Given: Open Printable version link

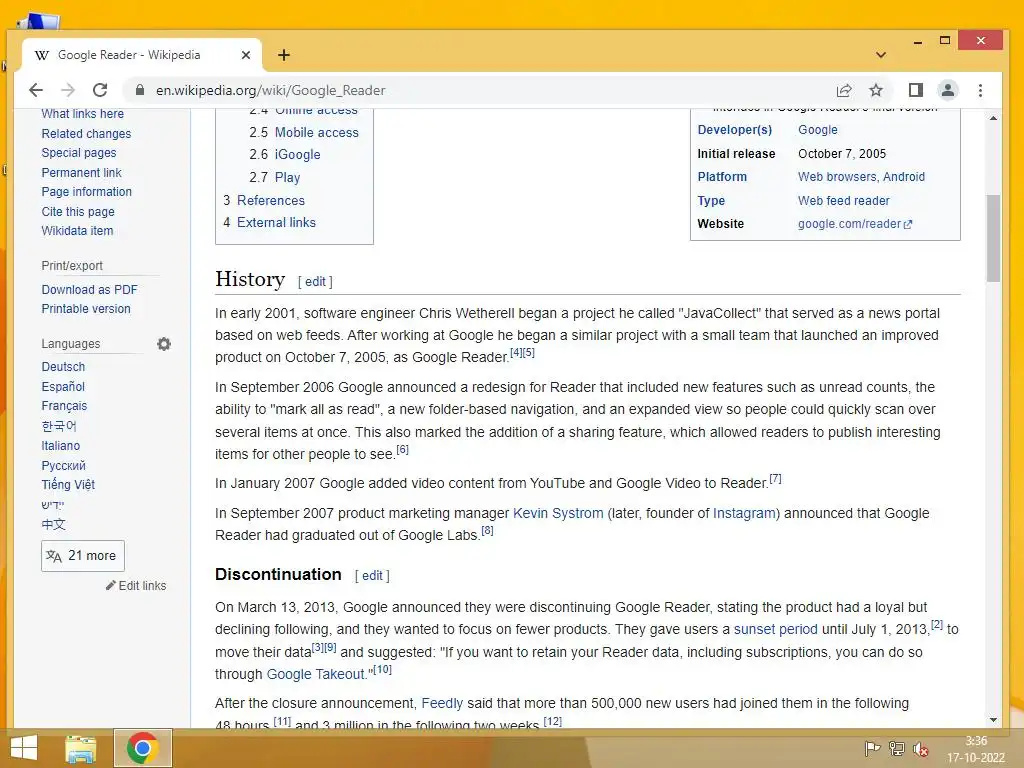Looking at the screenshot, I should 86,309.
